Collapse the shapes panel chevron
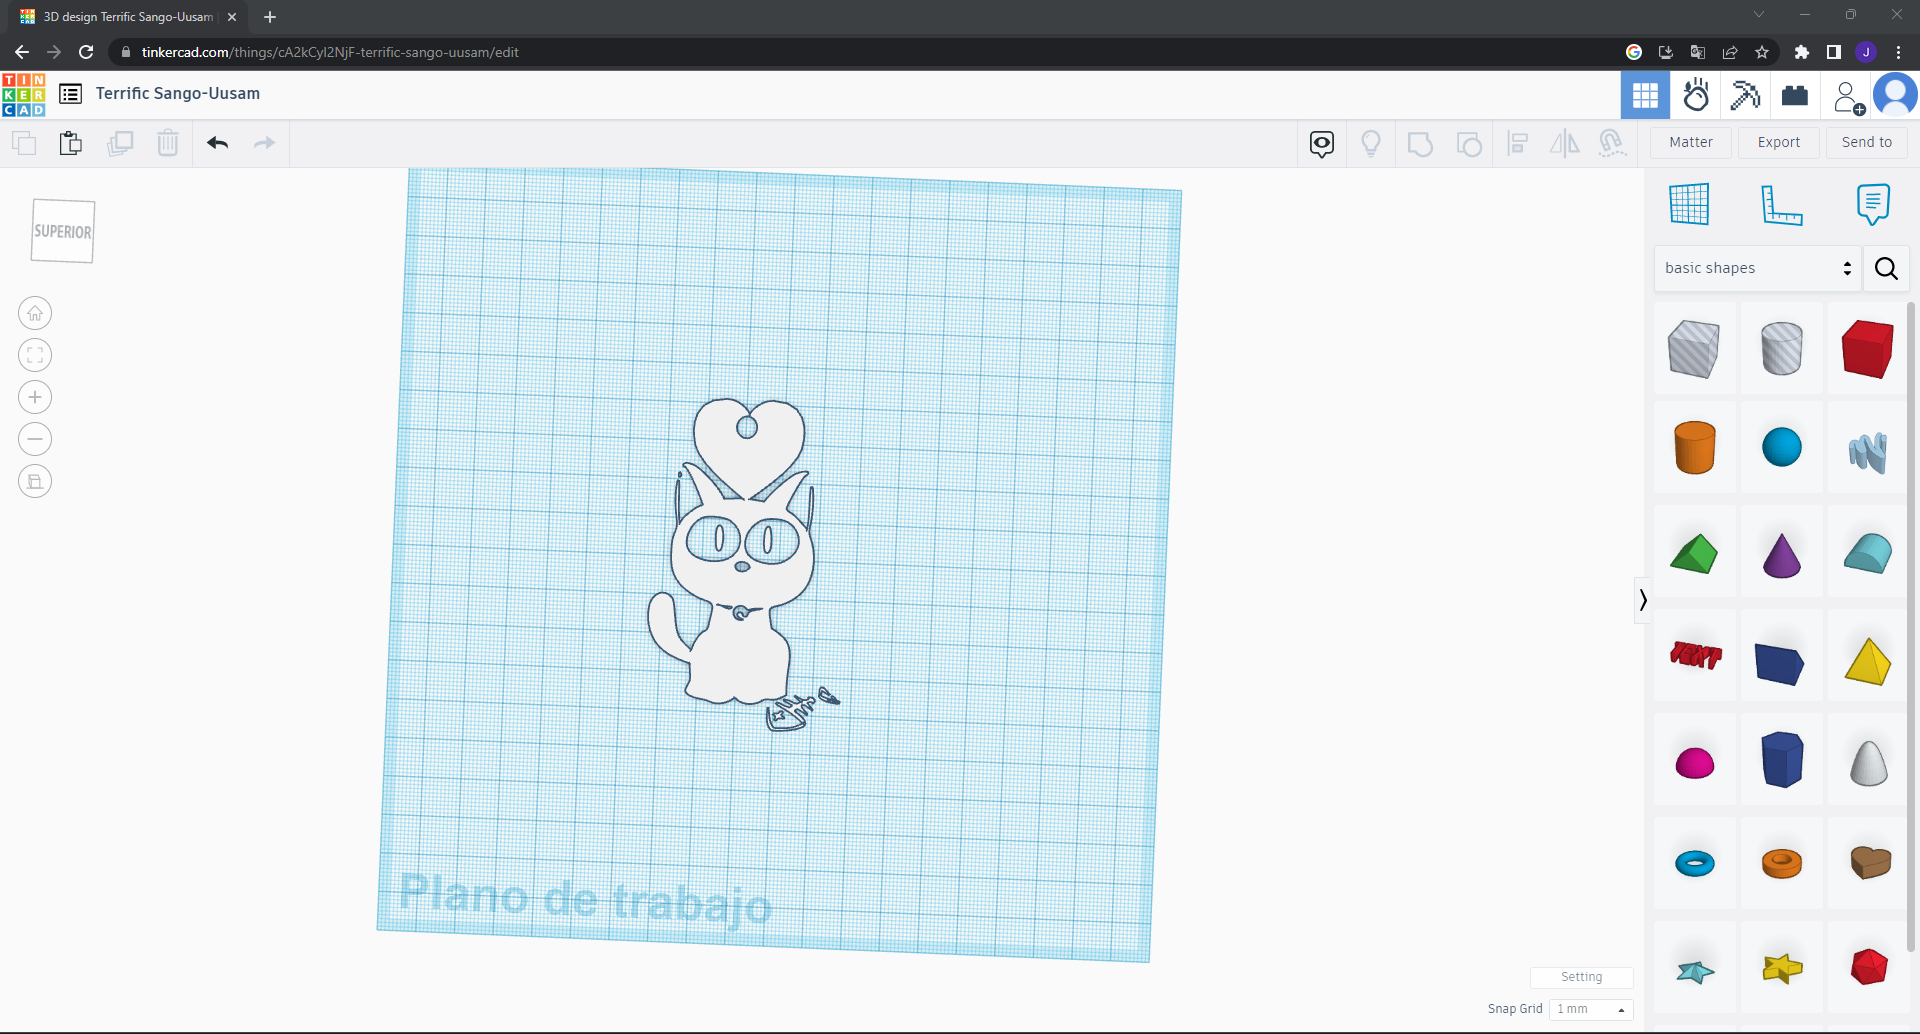The image size is (1920, 1034). 1642,600
